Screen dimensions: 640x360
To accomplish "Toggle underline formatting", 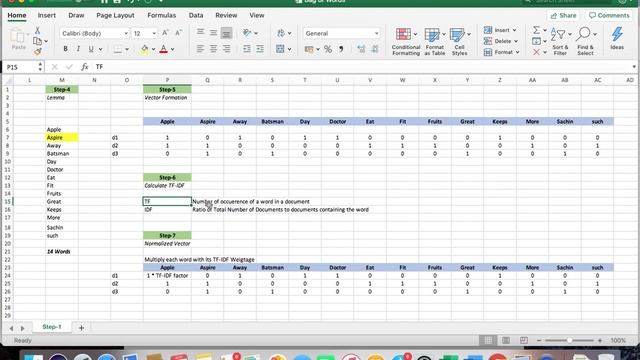I will [91, 49].
